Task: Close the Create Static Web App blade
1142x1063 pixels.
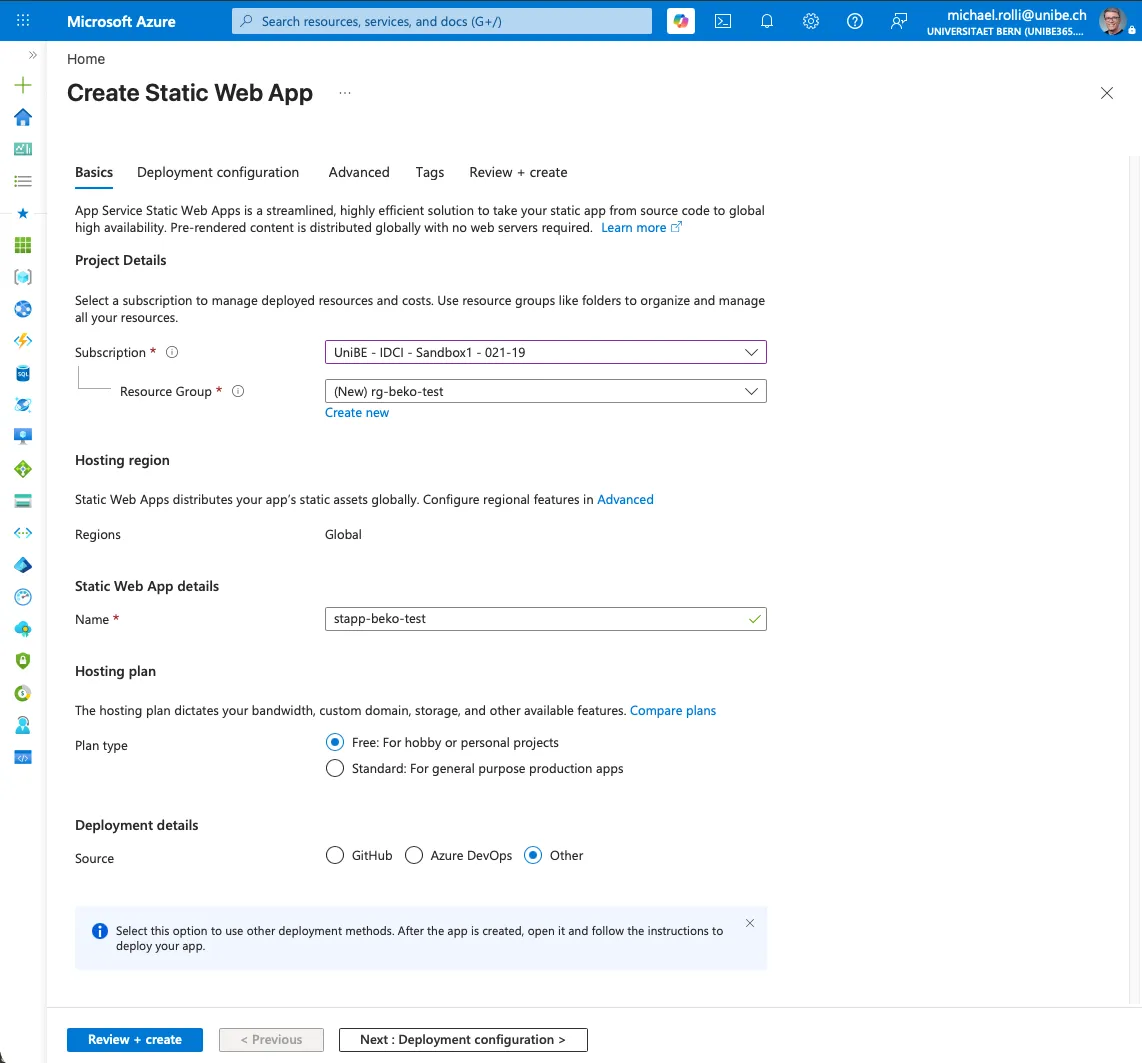Action: pyautogui.click(x=1106, y=93)
